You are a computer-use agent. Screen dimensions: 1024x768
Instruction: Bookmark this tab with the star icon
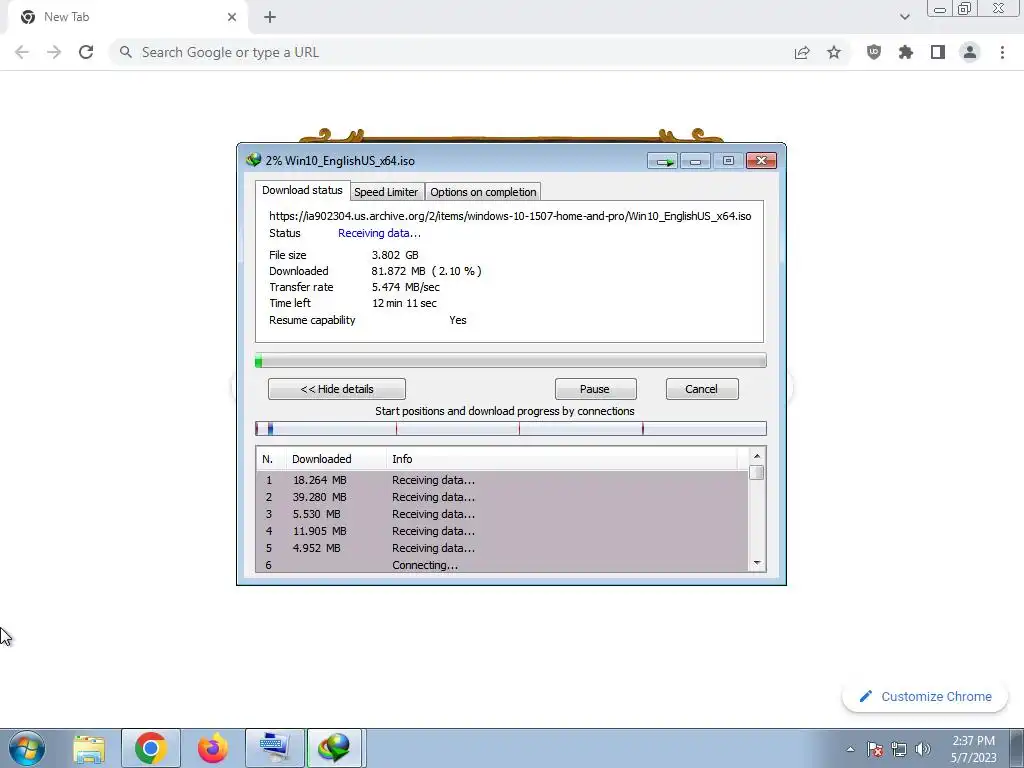(834, 52)
